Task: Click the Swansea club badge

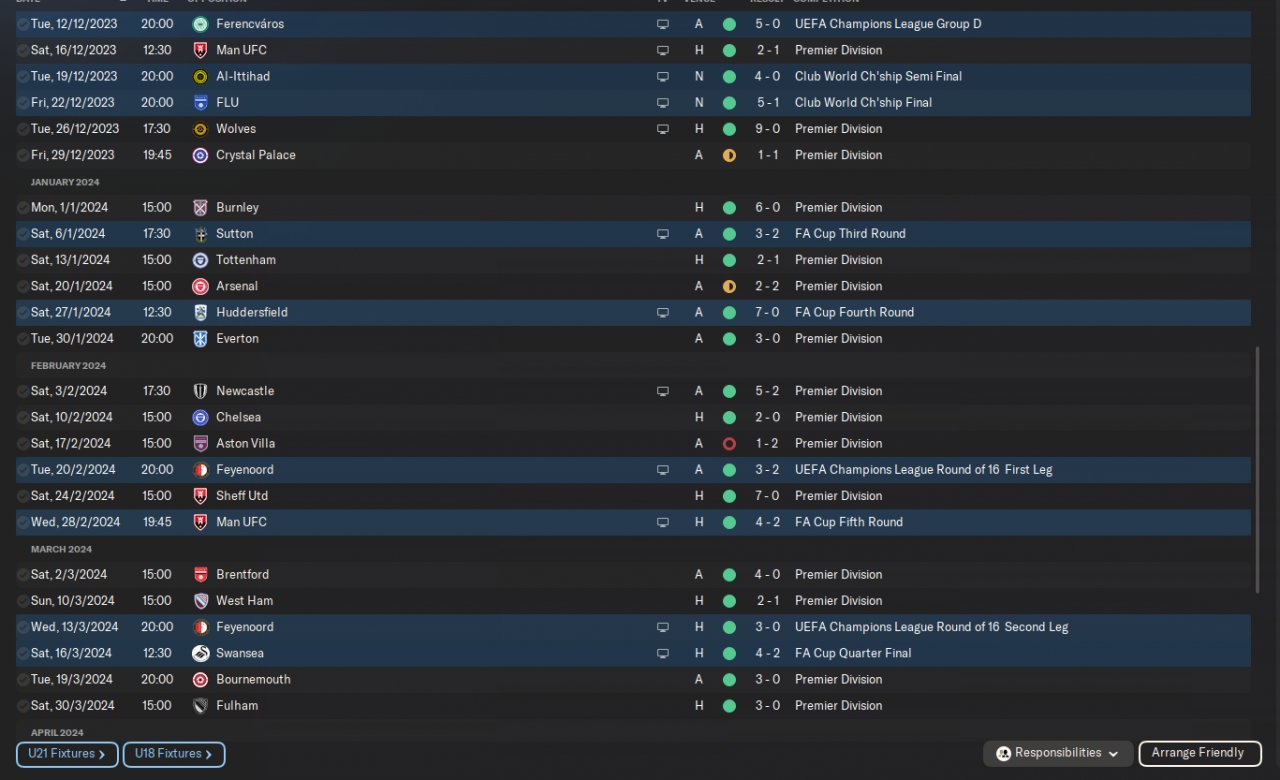Action: (x=200, y=653)
